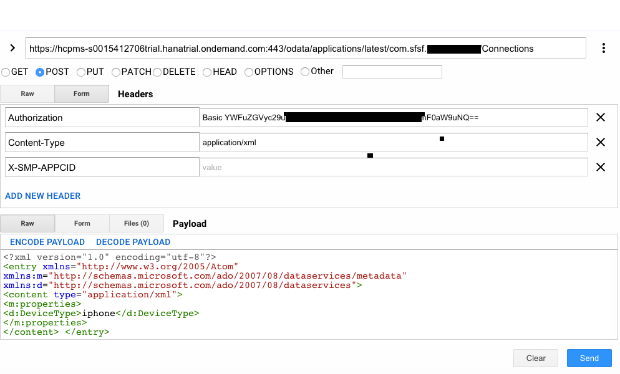Switch Payload to the Raw tab

pos(27,223)
